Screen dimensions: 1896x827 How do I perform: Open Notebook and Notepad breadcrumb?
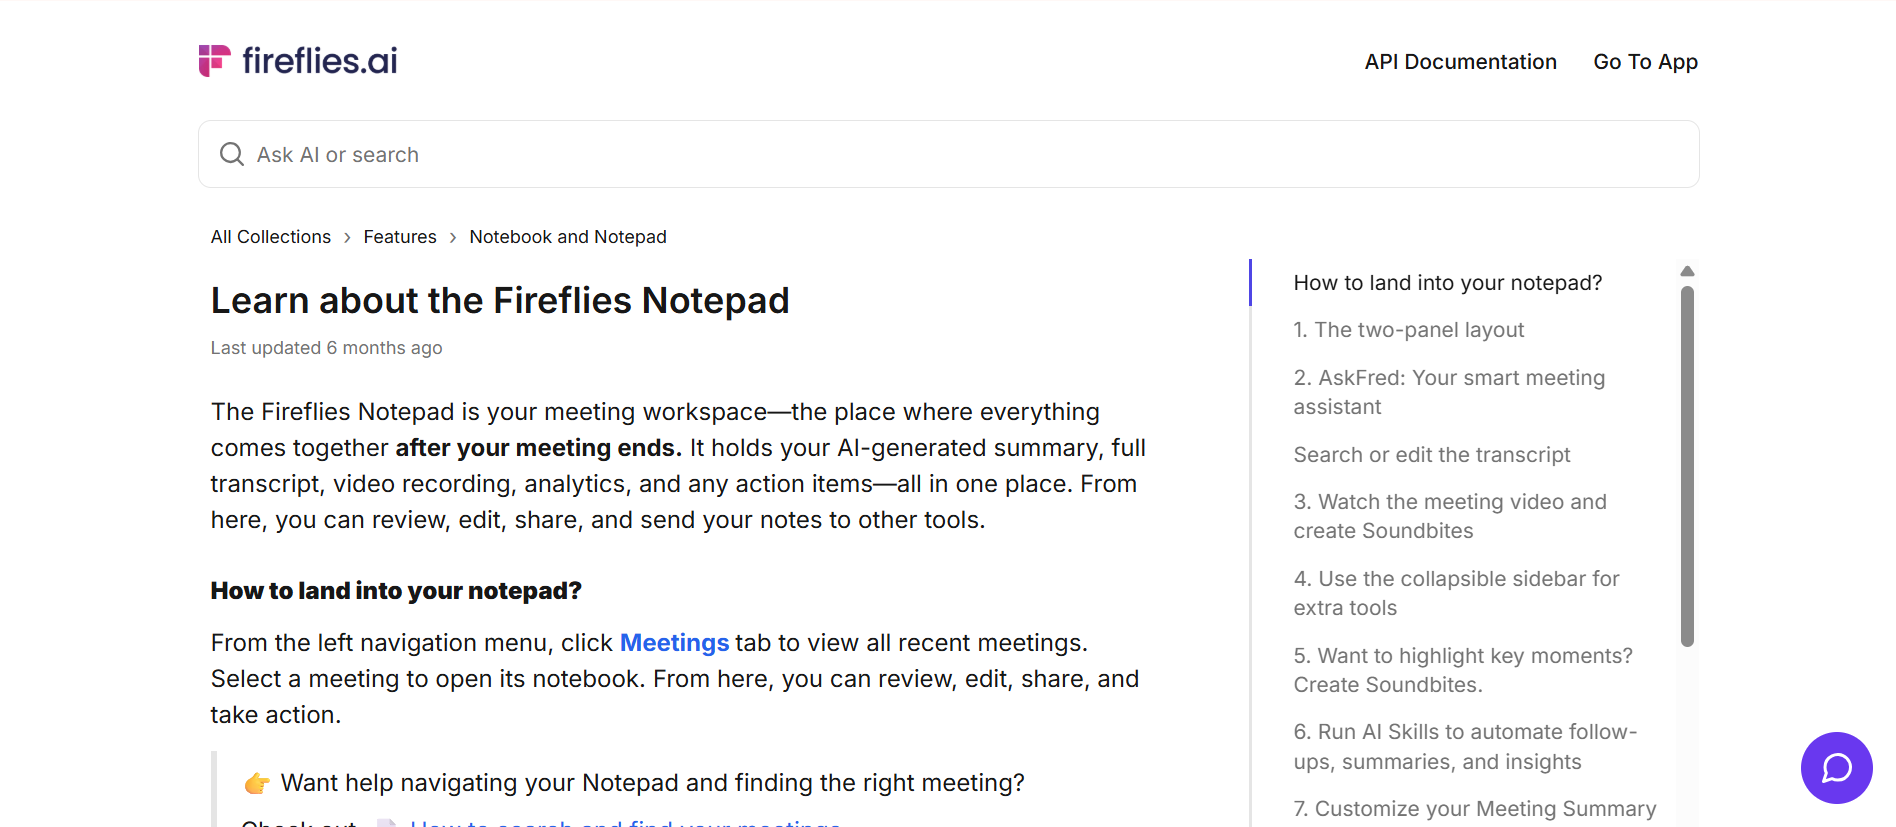point(568,237)
